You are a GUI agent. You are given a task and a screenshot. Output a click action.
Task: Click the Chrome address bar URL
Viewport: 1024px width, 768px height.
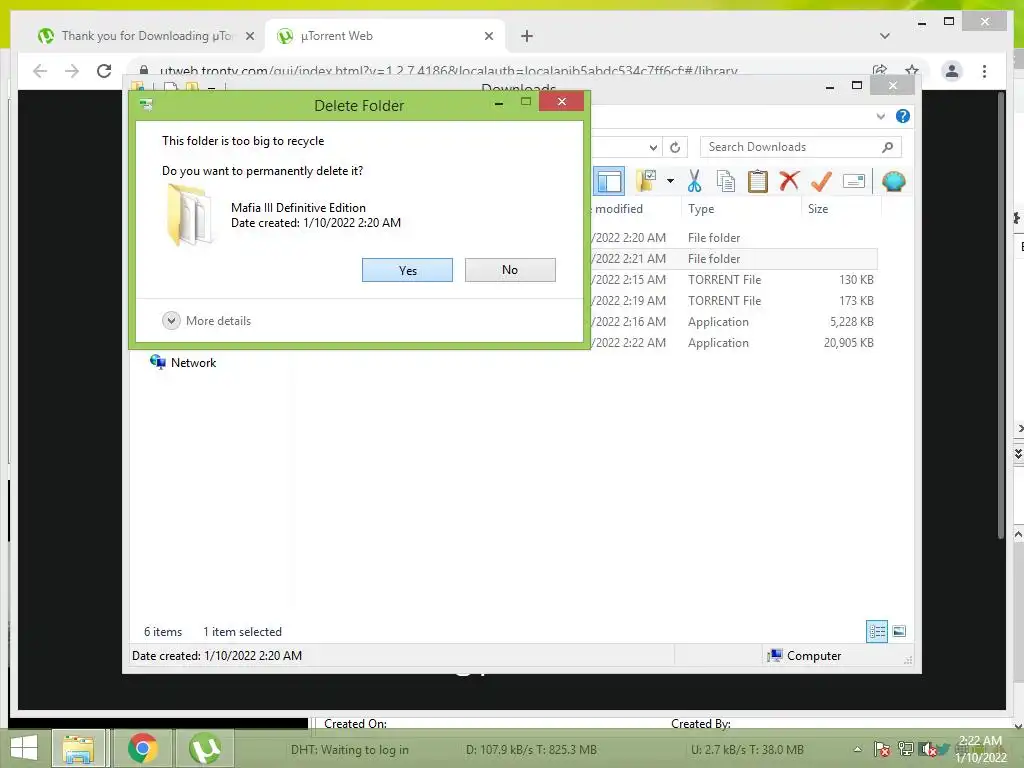tap(448, 71)
